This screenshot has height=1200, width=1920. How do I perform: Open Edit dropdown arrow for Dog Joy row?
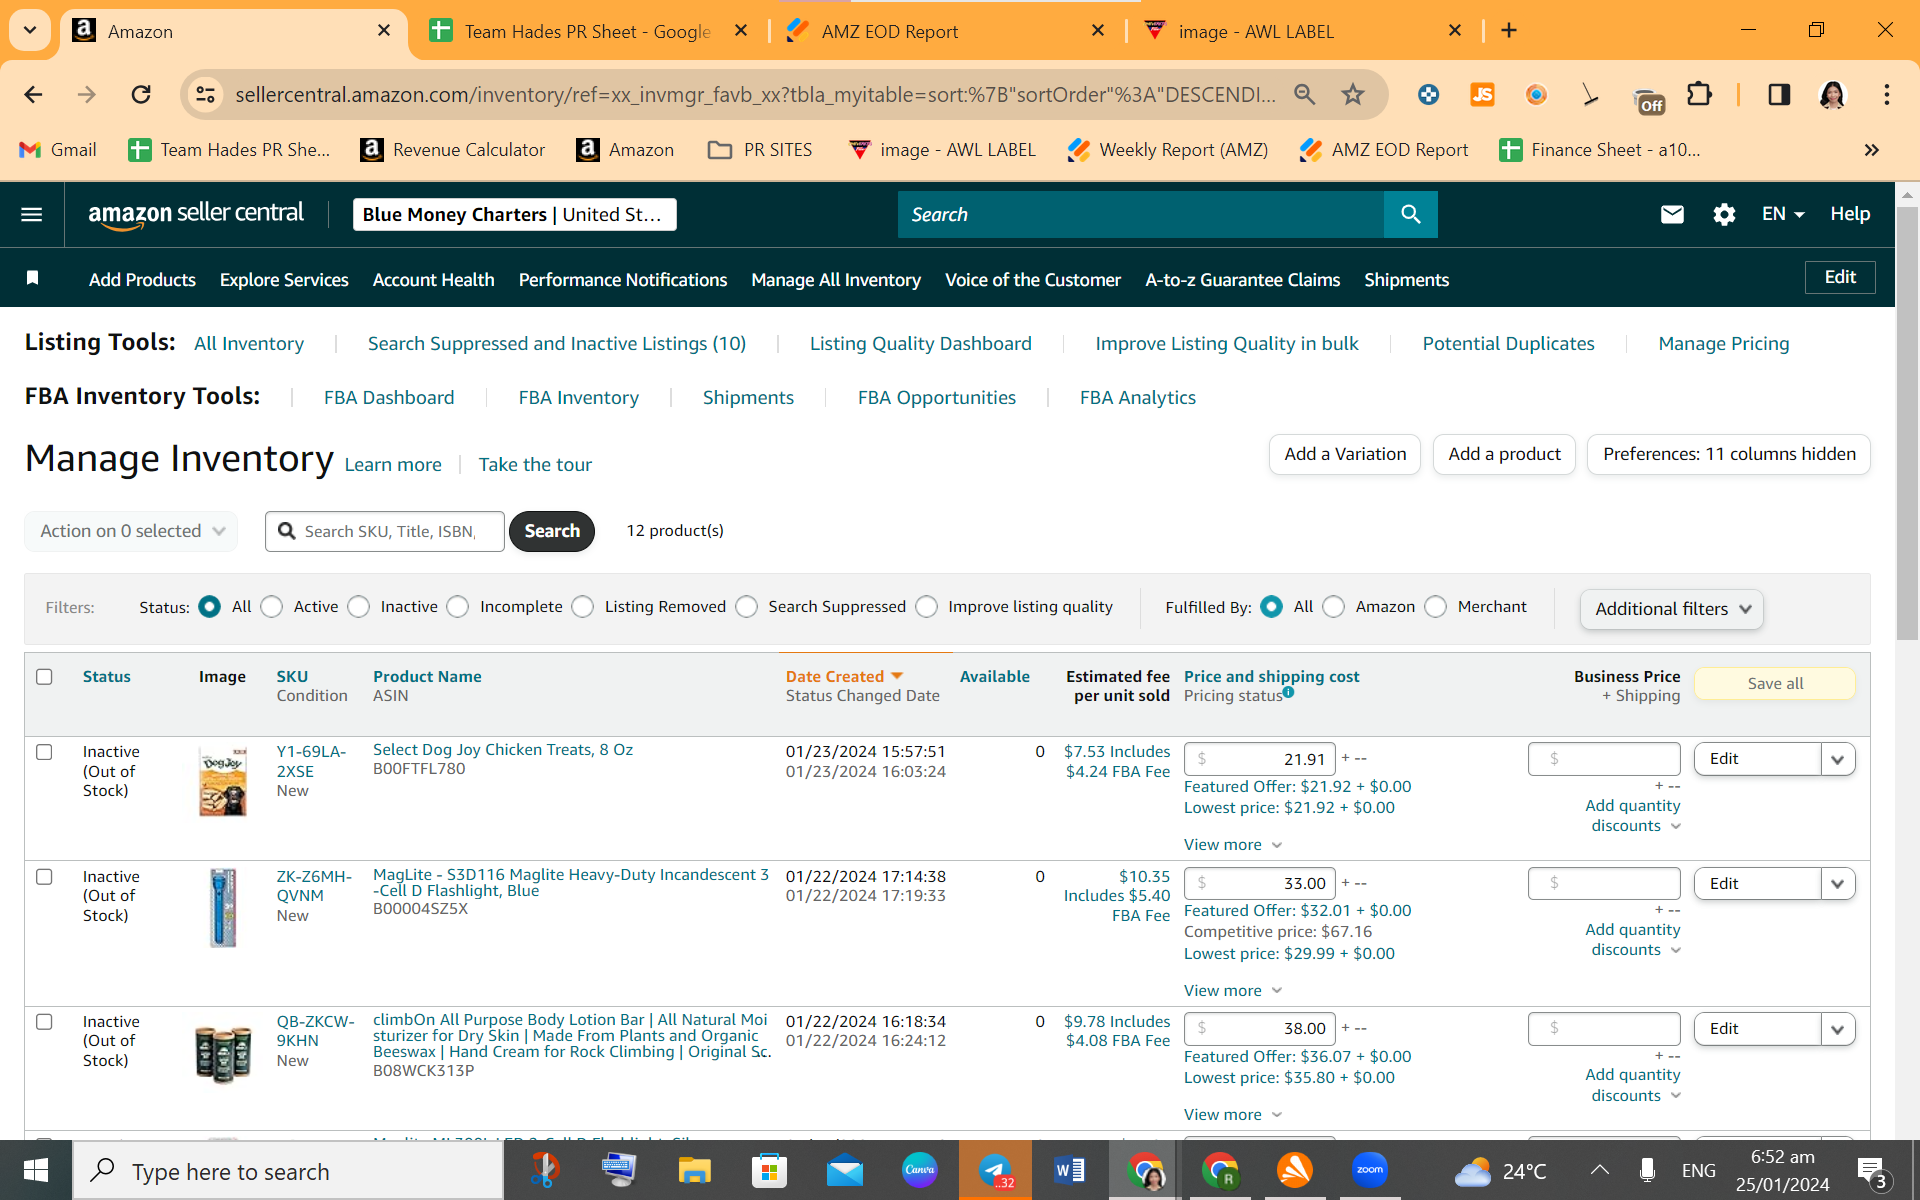[1838, 759]
